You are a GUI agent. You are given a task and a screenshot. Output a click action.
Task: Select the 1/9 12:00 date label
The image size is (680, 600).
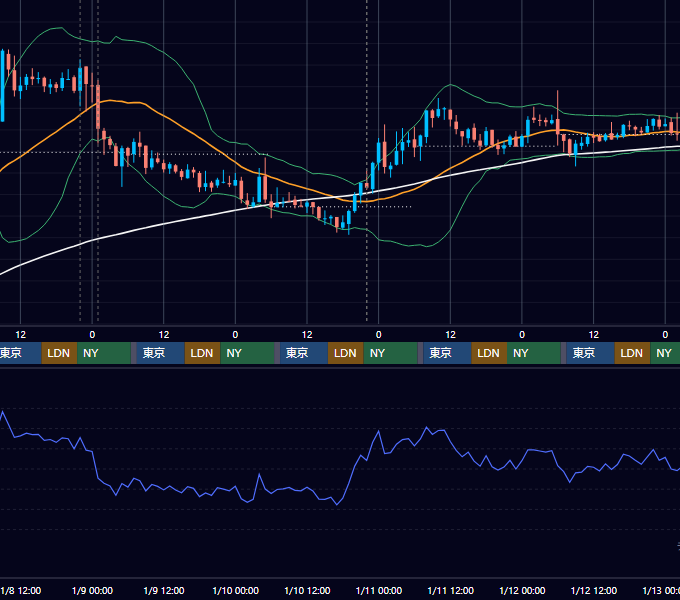click(x=164, y=590)
